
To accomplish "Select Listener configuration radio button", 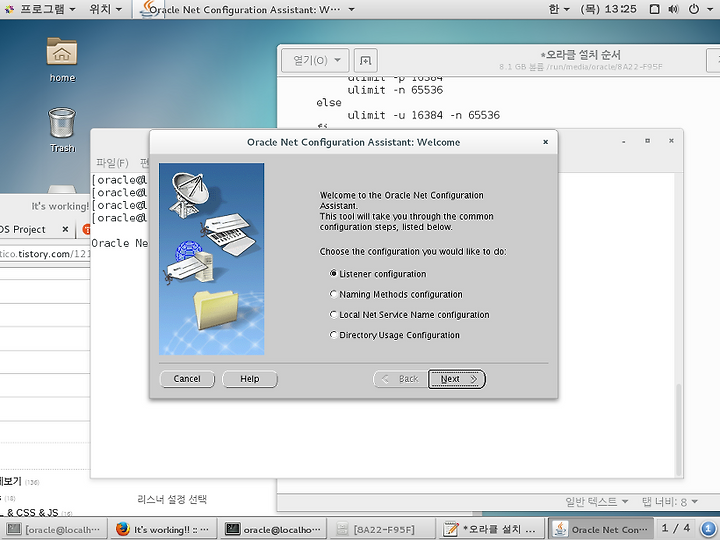I will click(333, 273).
